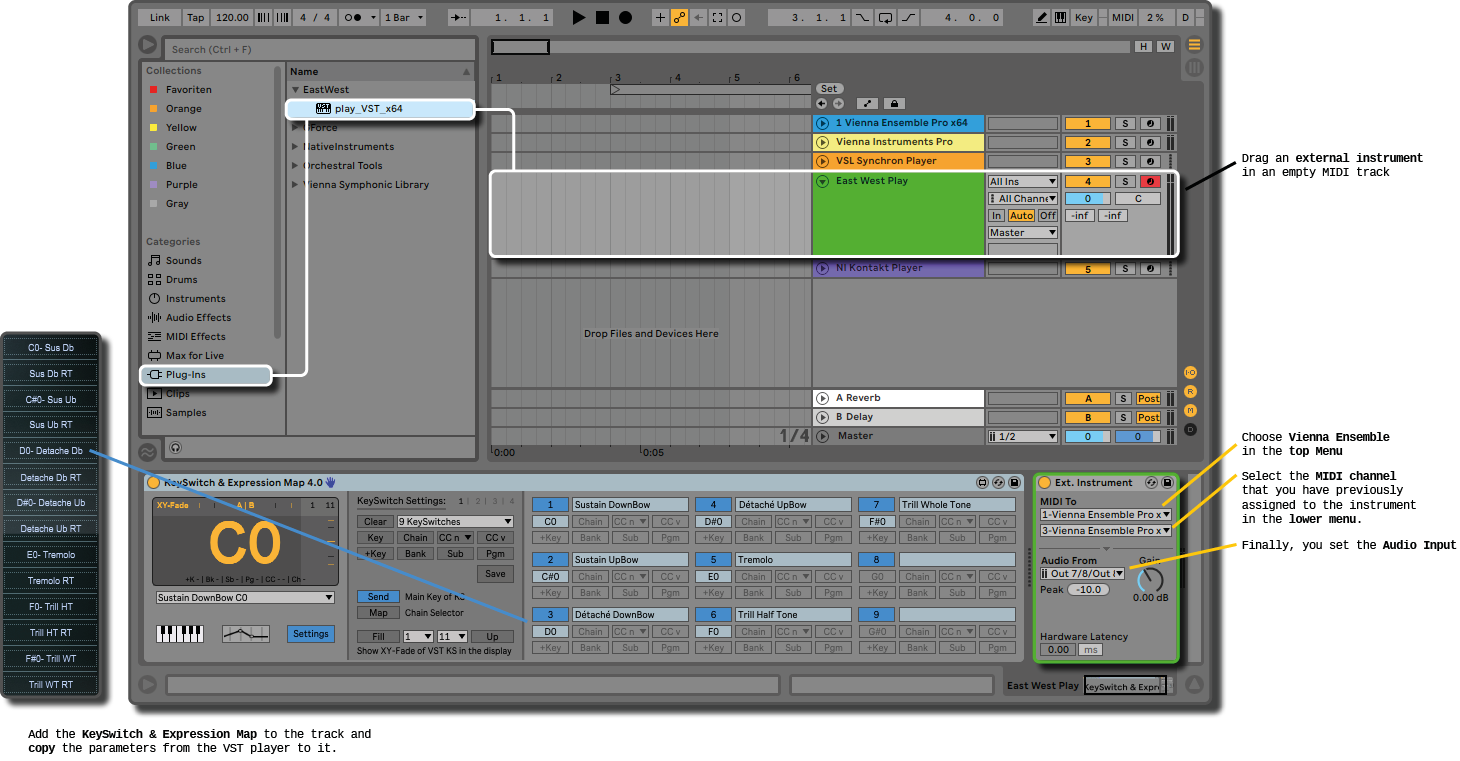The height and width of the screenshot is (761, 1460).
Task: Turn off the Ext. Instrument device activator
Action: [1044, 482]
